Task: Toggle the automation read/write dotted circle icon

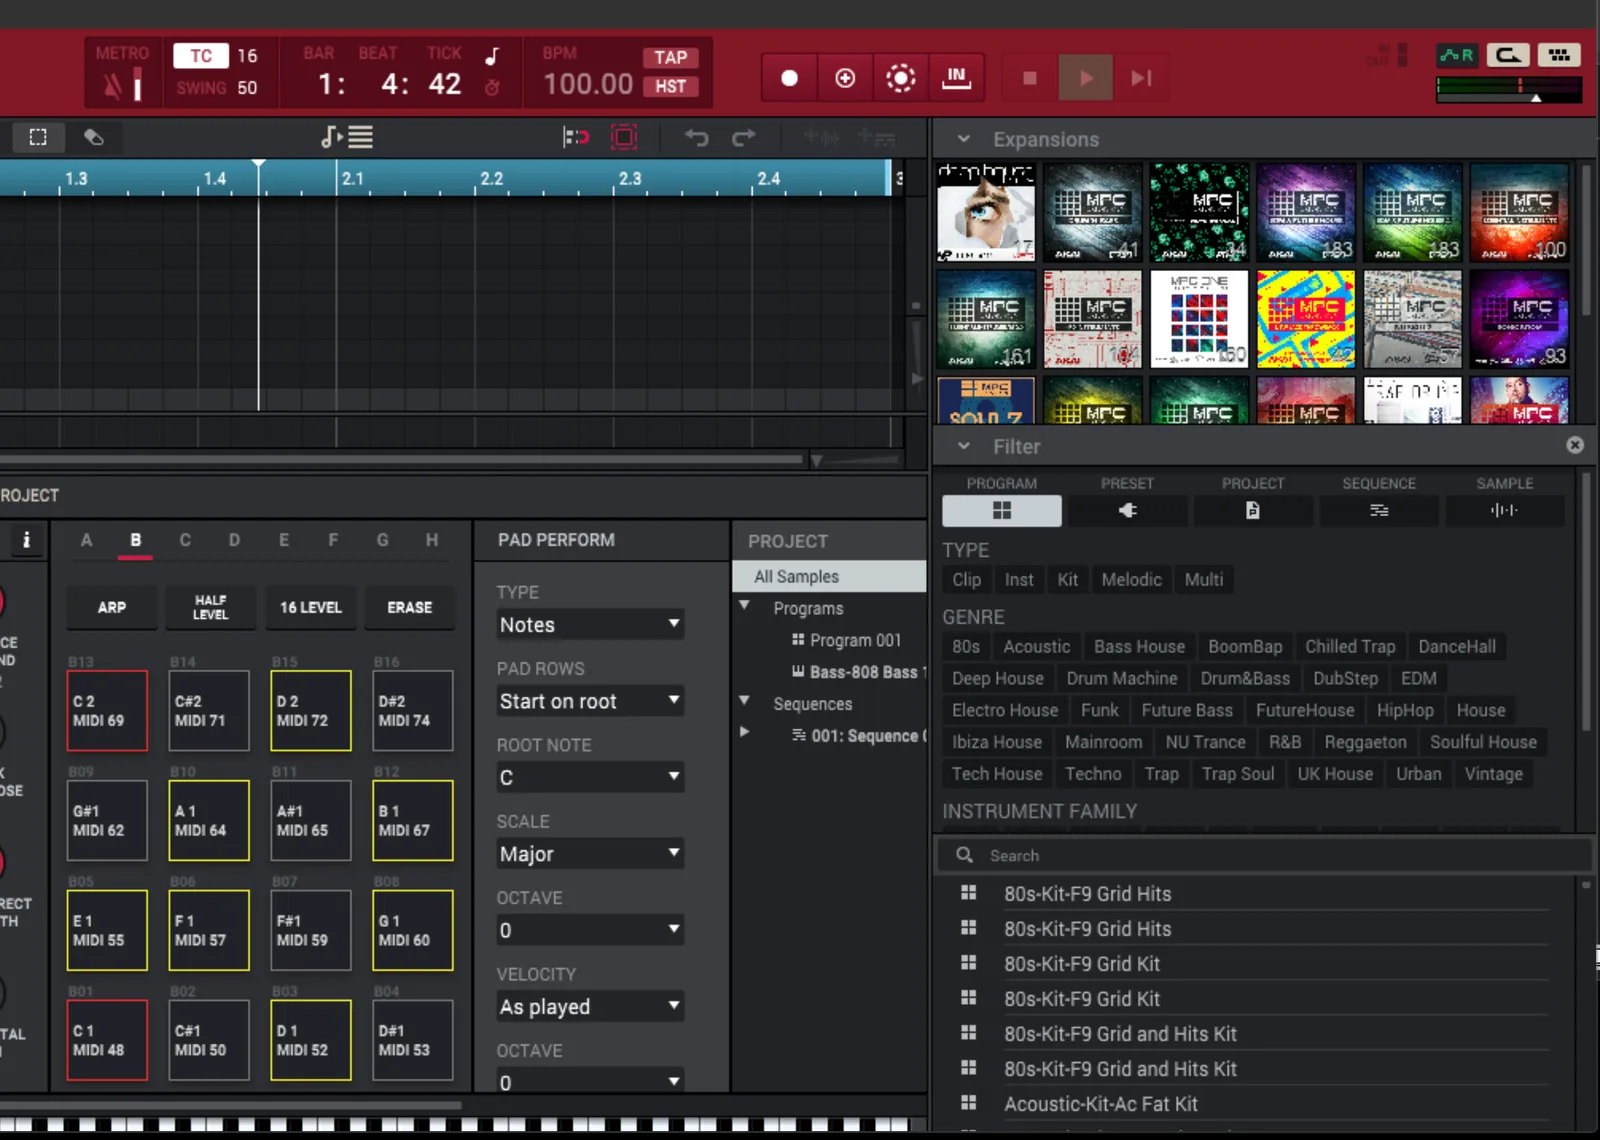Action: 900,78
